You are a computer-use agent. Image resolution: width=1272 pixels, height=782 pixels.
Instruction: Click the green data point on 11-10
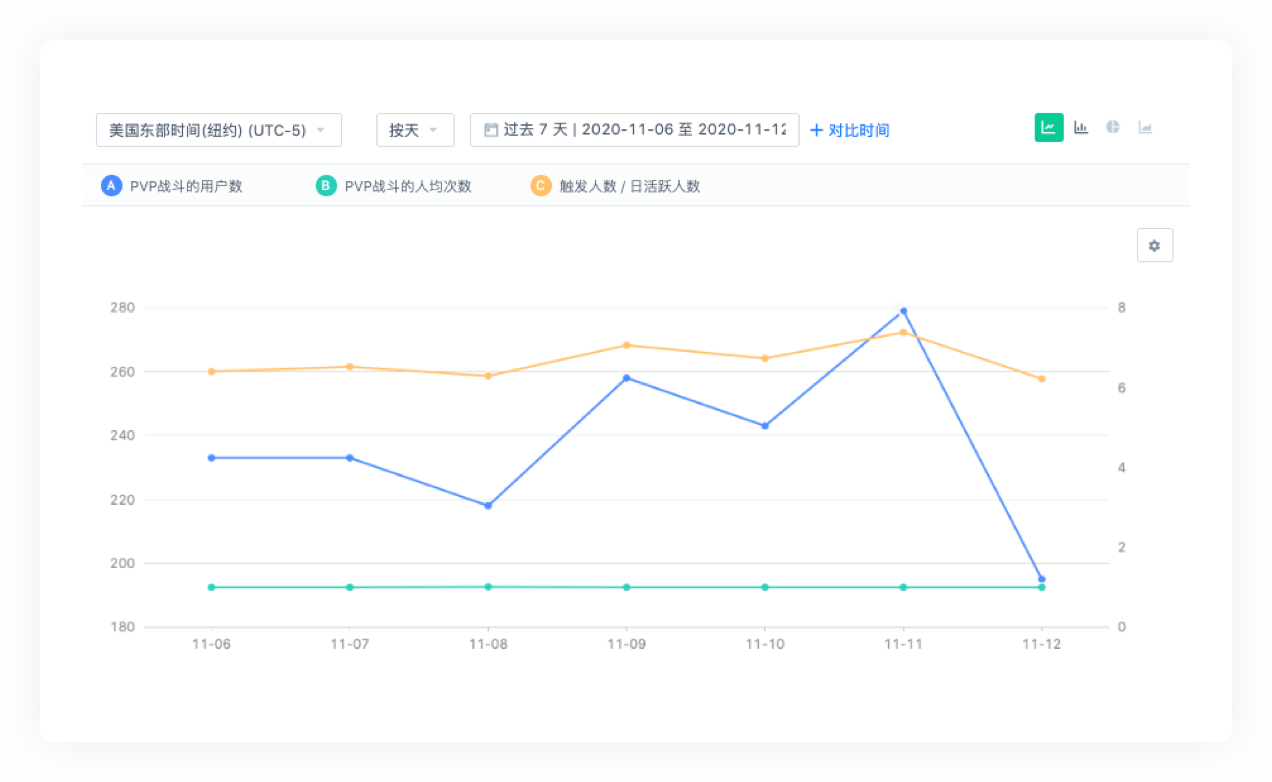[765, 587]
